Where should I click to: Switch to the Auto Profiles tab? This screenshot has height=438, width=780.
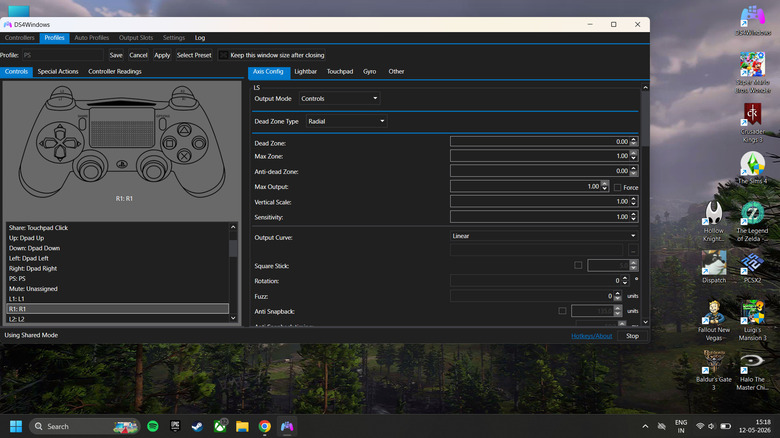pos(92,38)
